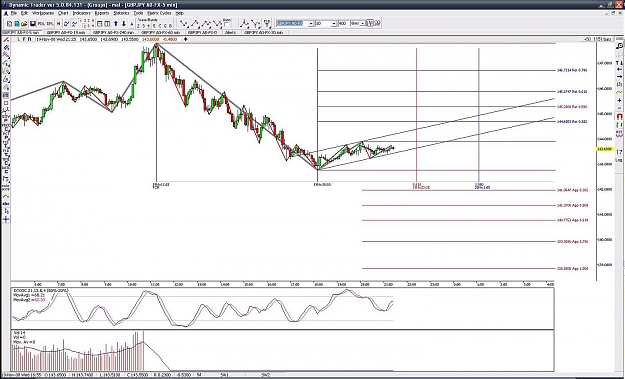The width and height of the screenshot is (625, 379).
Task: Open the Workspaces menu
Action: pos(43,13)
